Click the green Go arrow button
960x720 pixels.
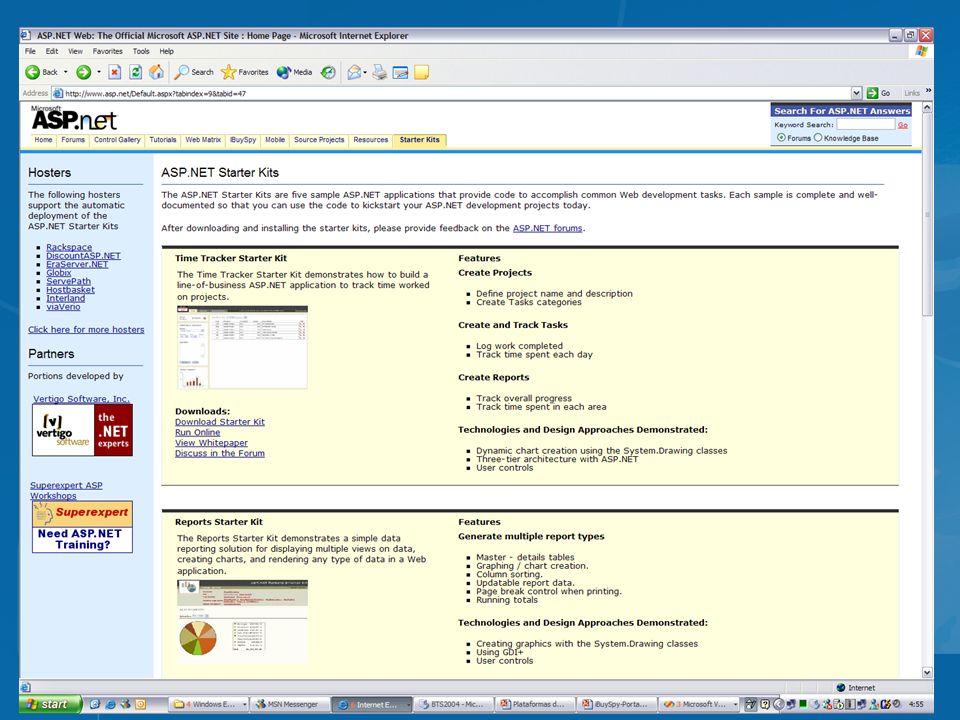(x=872, y=93)
